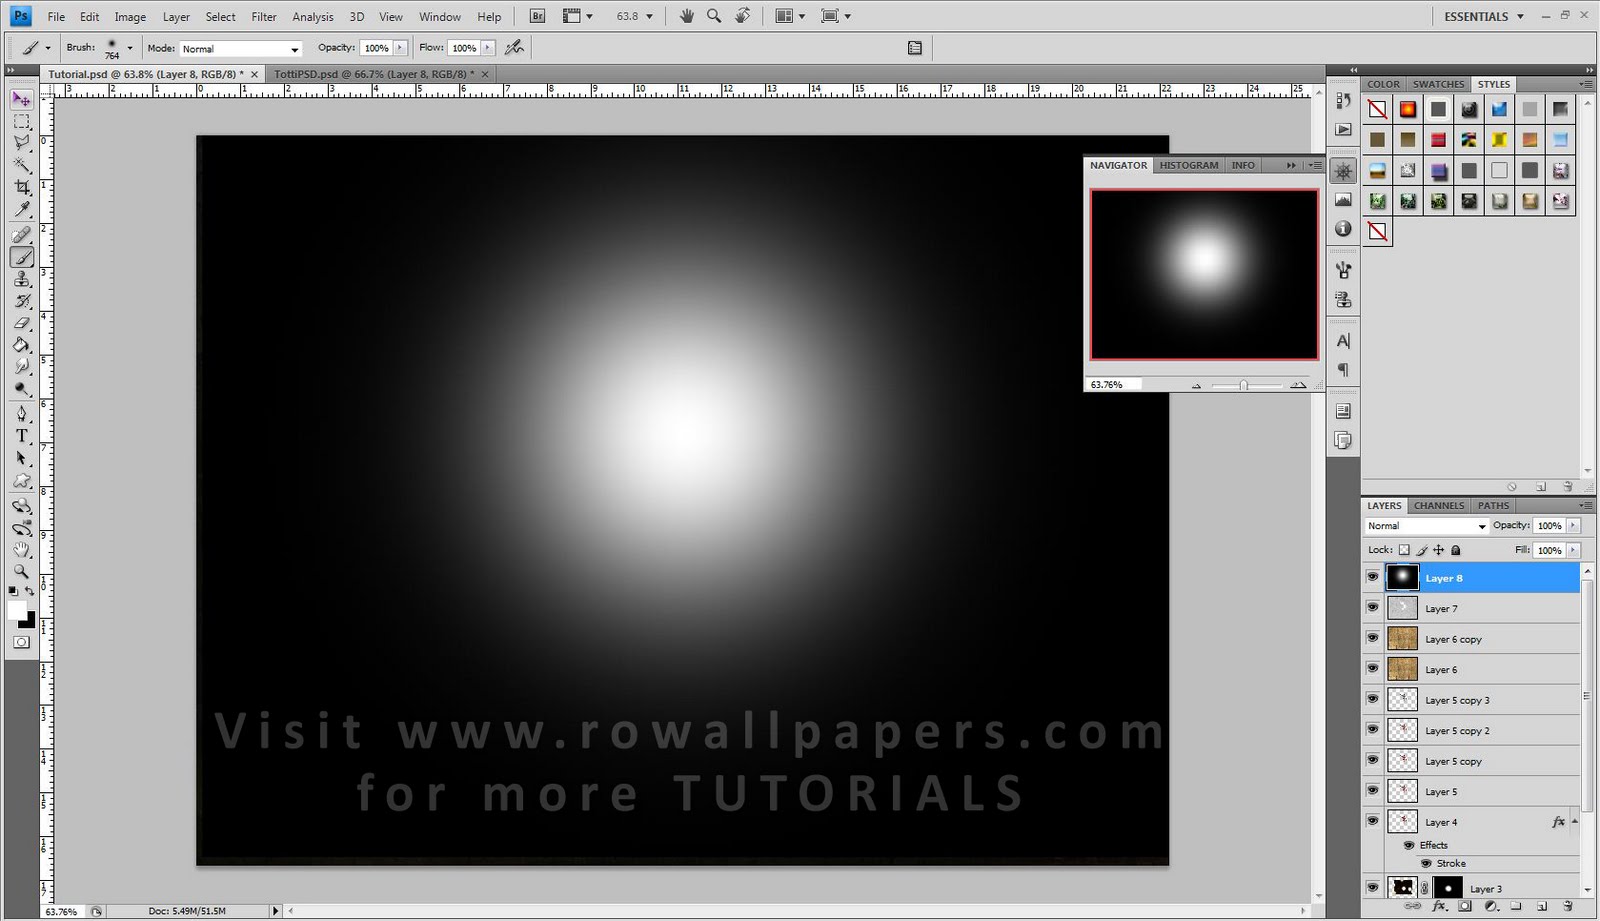Open the PATHS tab
Viewport: 1600px width, 921px height.
click(x=1493, y=505)
